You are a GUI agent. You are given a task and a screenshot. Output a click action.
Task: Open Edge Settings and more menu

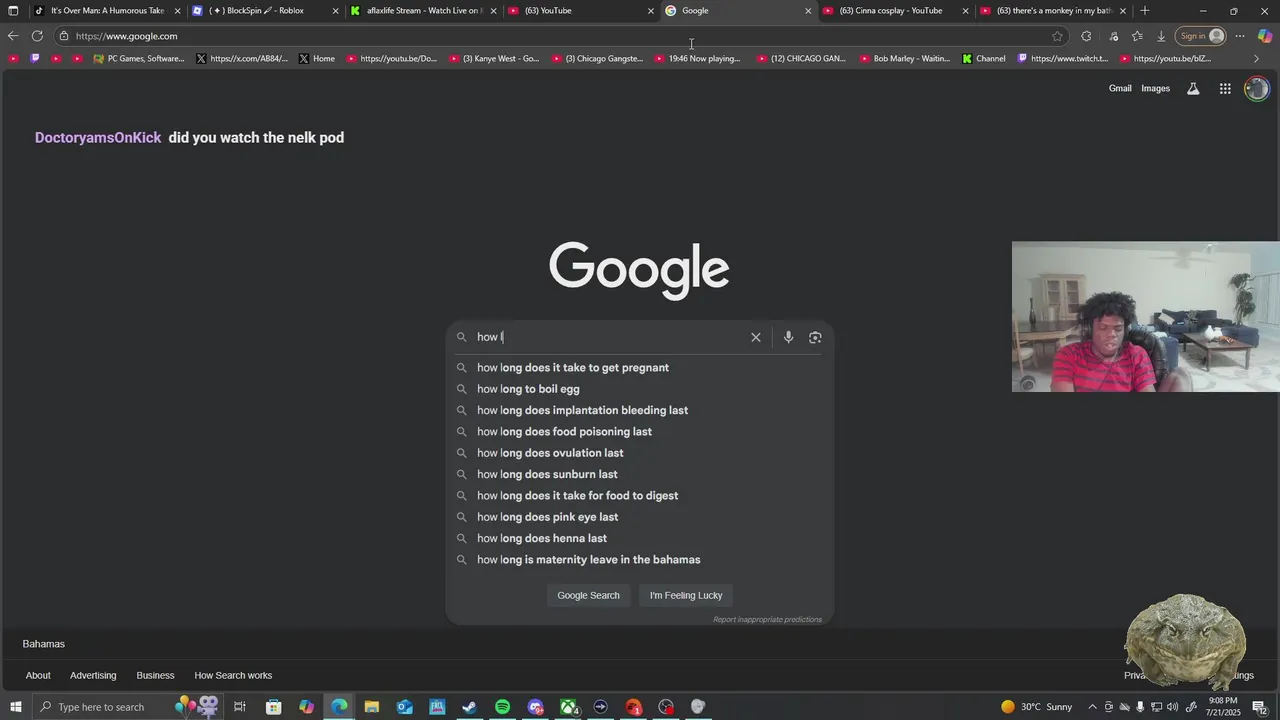tap(1240, 36)
